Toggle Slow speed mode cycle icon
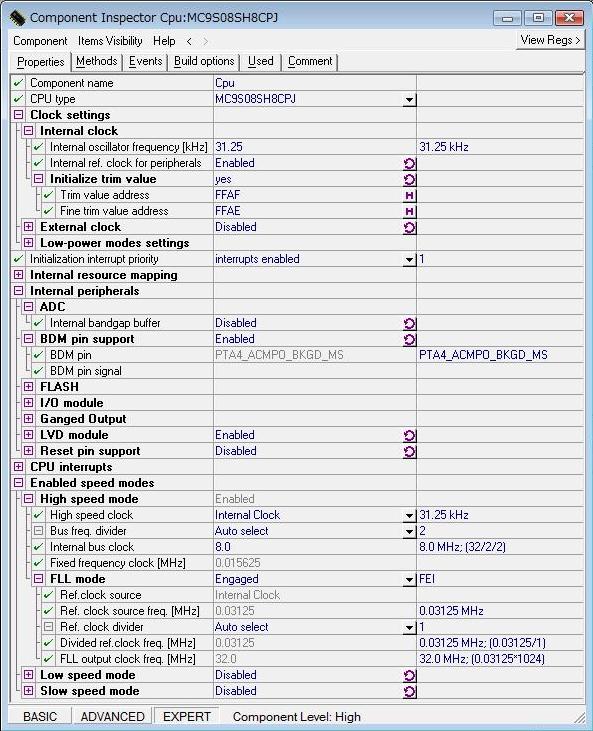 tap(409, 691)
